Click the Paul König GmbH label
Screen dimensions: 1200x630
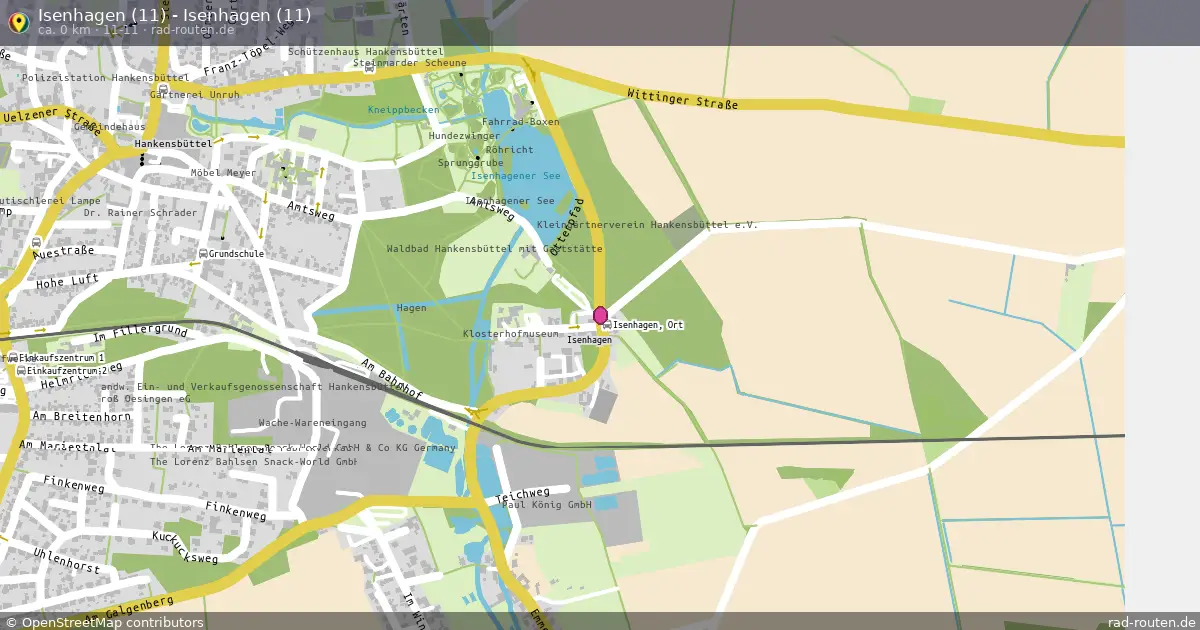[x=547, y=506]
